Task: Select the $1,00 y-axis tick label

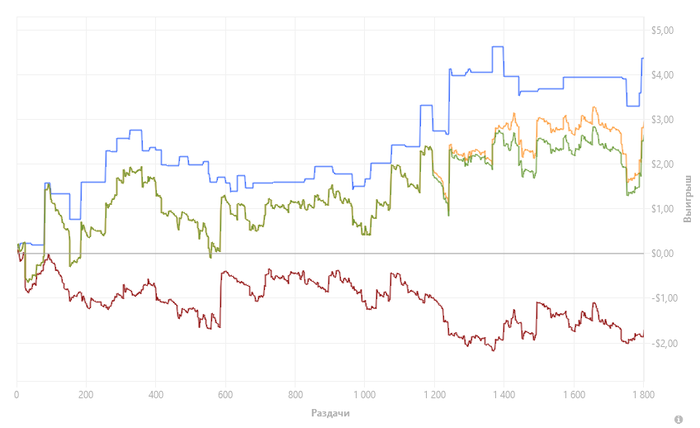Action: click(x=664, y=209)
